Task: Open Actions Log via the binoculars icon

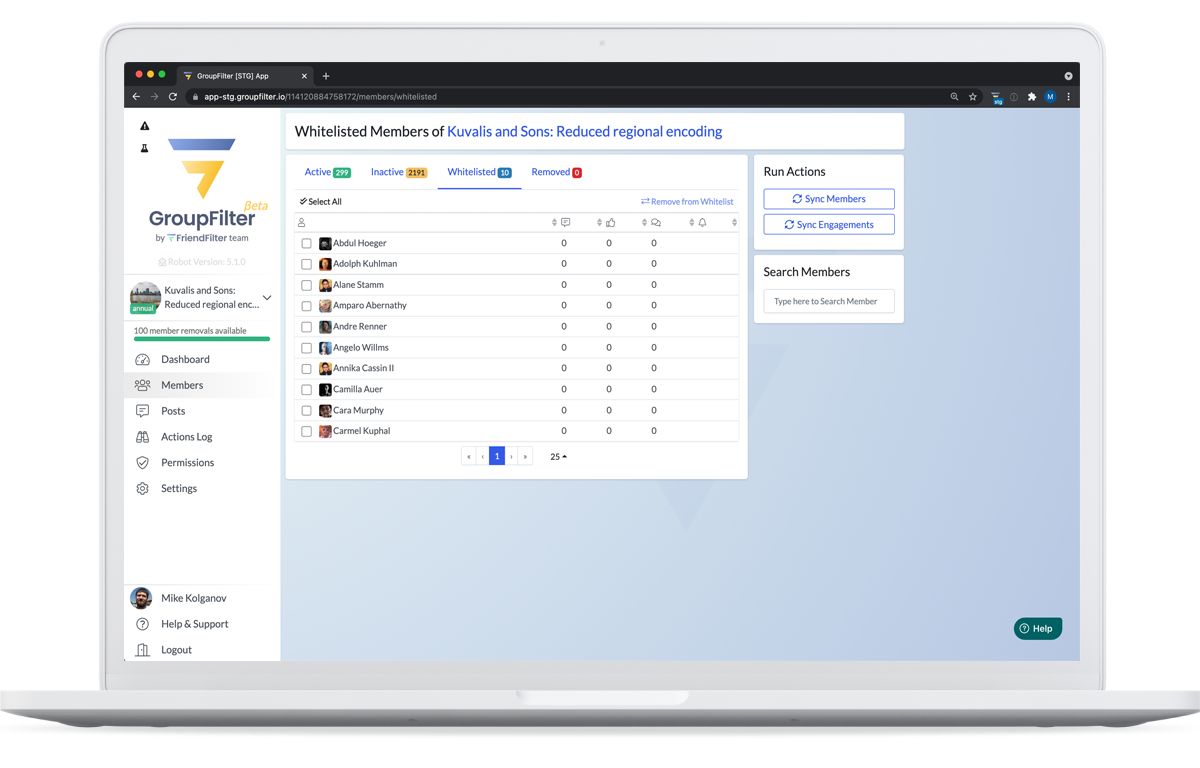Action: pyautogui.click(x=142, y=437)
